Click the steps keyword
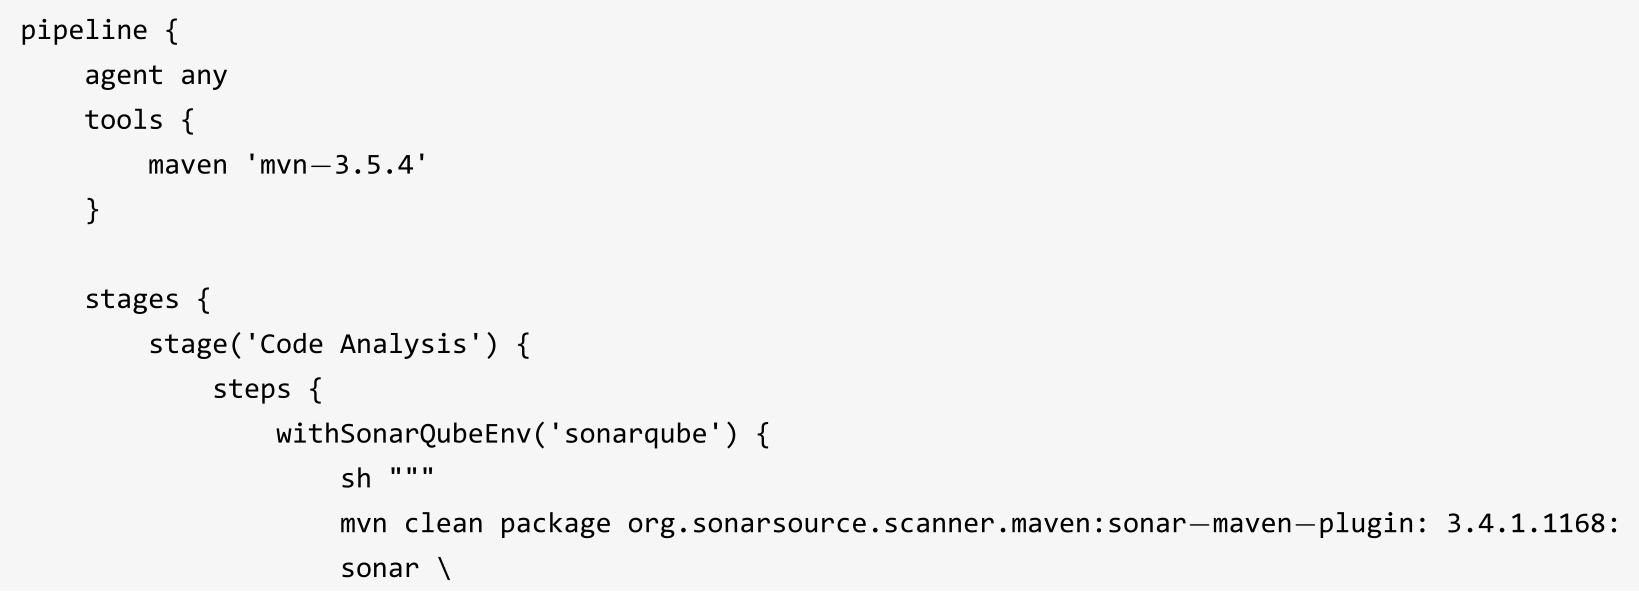The image size is (1639, 598). click(251, 389)
